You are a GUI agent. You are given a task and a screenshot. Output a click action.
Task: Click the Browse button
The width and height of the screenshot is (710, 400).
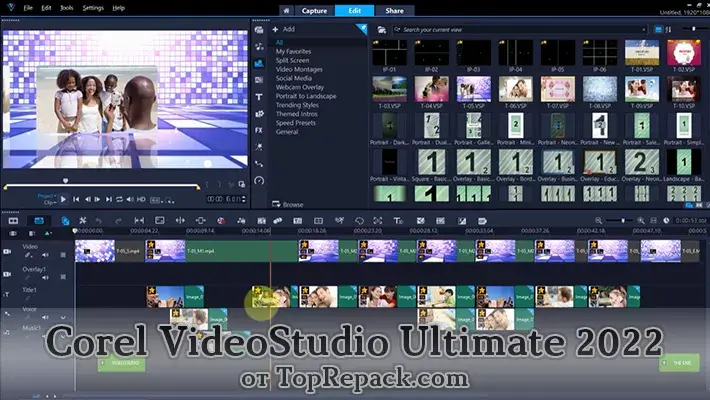pos(288,204)
